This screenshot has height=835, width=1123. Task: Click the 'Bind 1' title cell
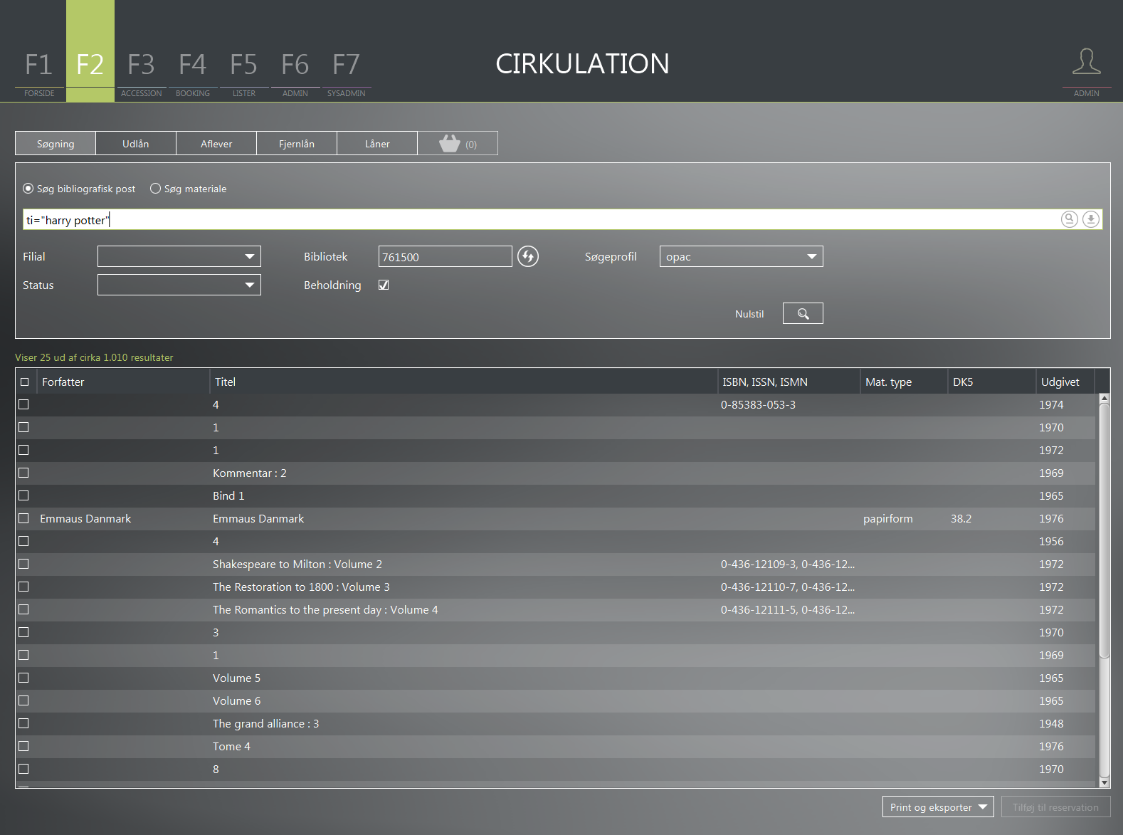[x=228, y=496]
